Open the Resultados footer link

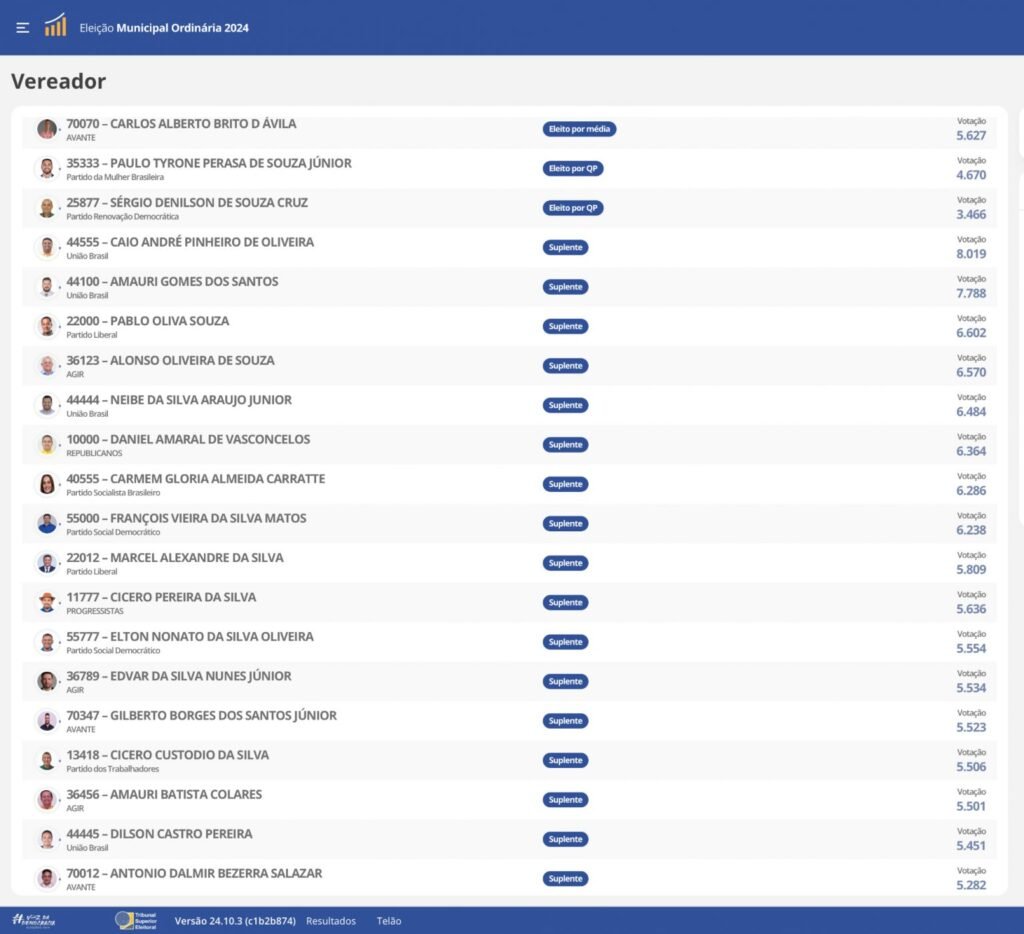point(330,921)
